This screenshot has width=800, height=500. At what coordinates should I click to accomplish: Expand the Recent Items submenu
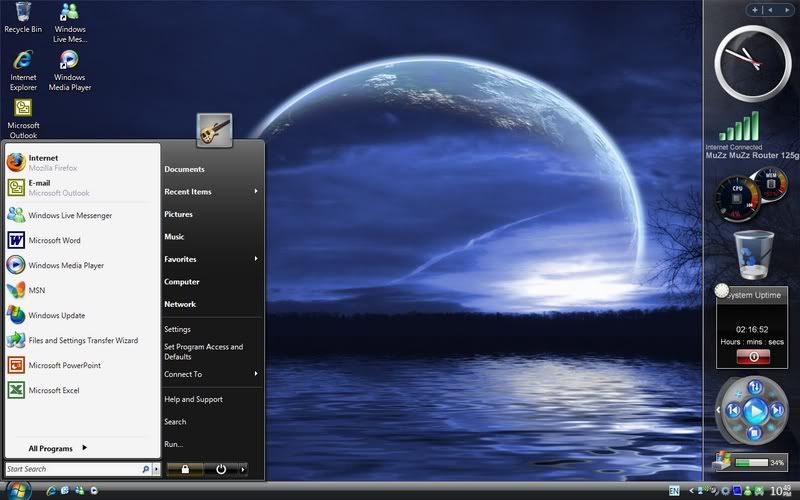pyautogui.click(x=211, y=192)
